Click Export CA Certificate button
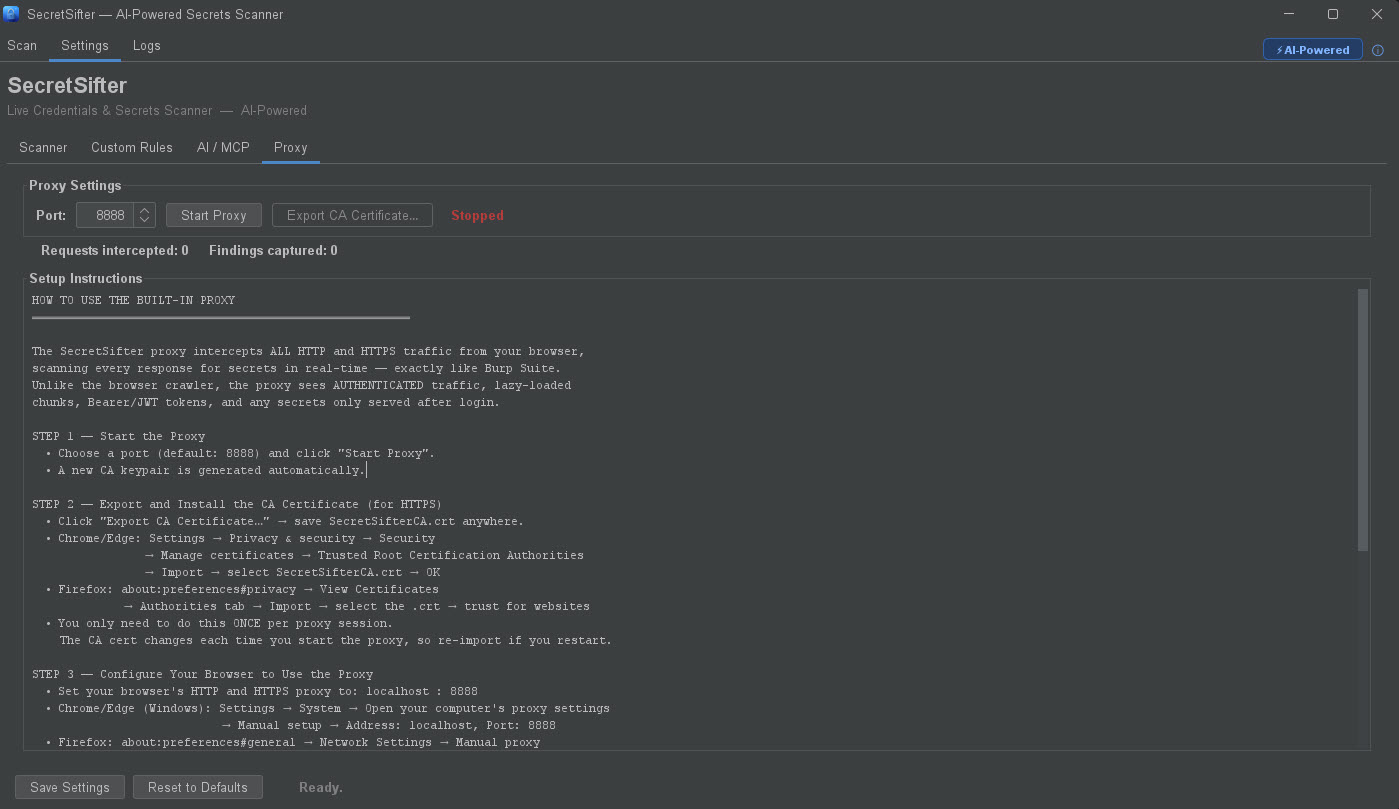Screen dimensions: 1399x809 pos(352,215)
